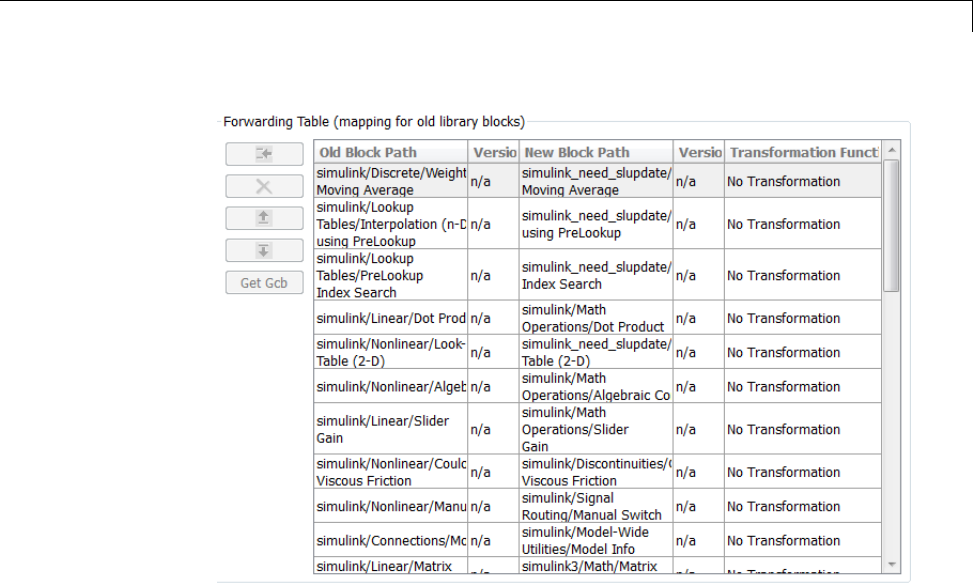The image size is (973, 585).
Task: Click the New Block Path column header
Action: [596, 153]
